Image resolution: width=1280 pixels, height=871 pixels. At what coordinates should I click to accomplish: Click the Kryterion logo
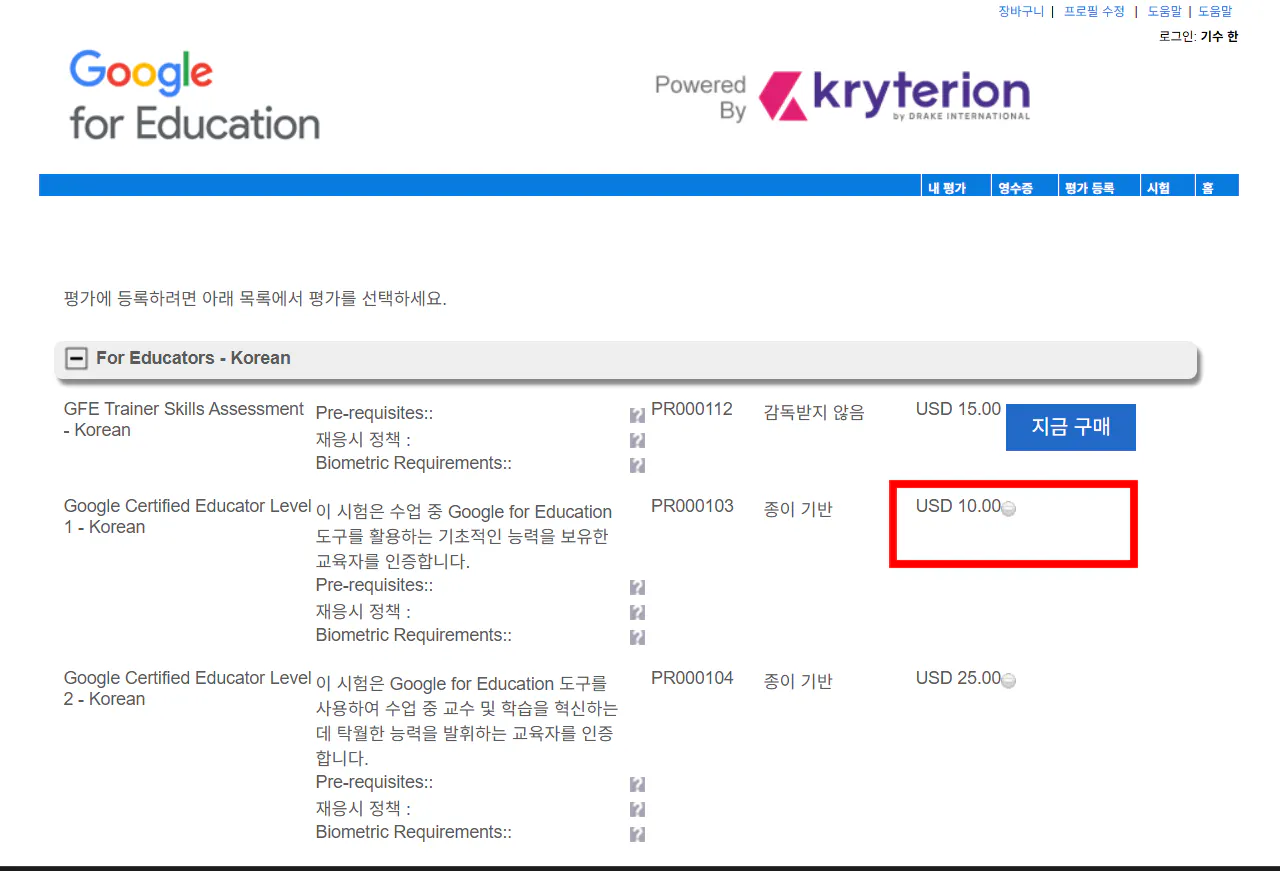(893, 97)
